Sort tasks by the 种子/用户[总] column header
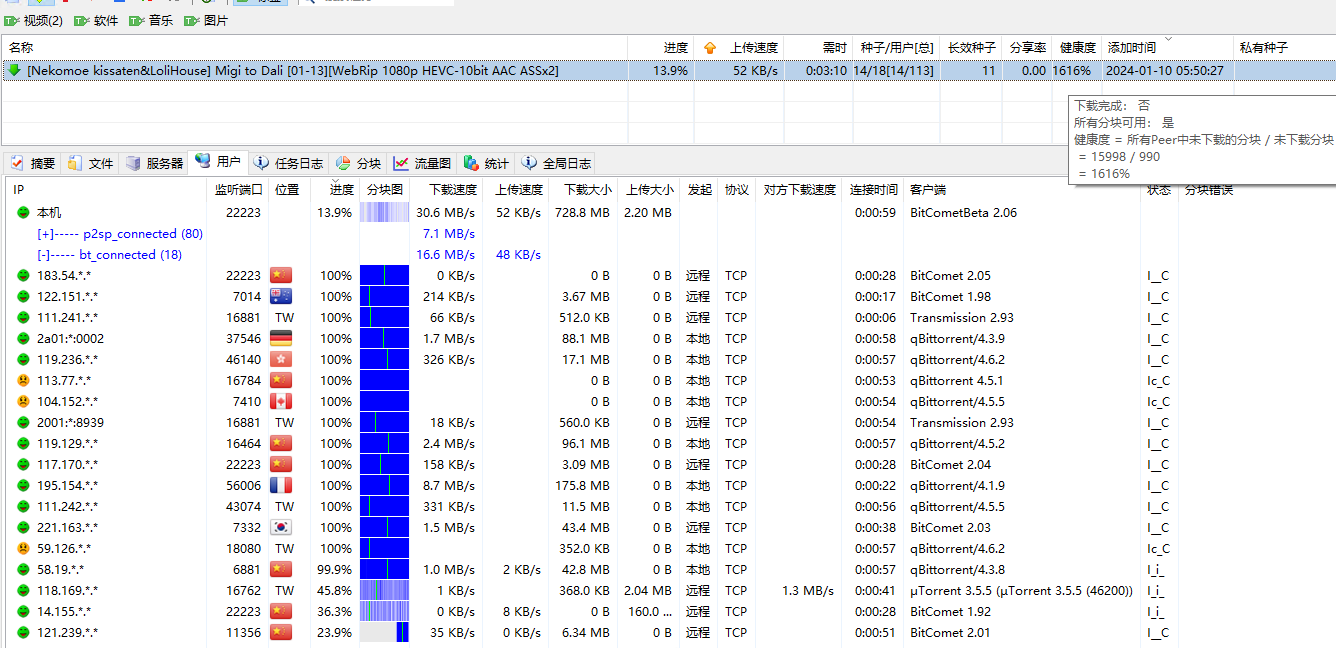1336x648 pixels. point(896,47)
